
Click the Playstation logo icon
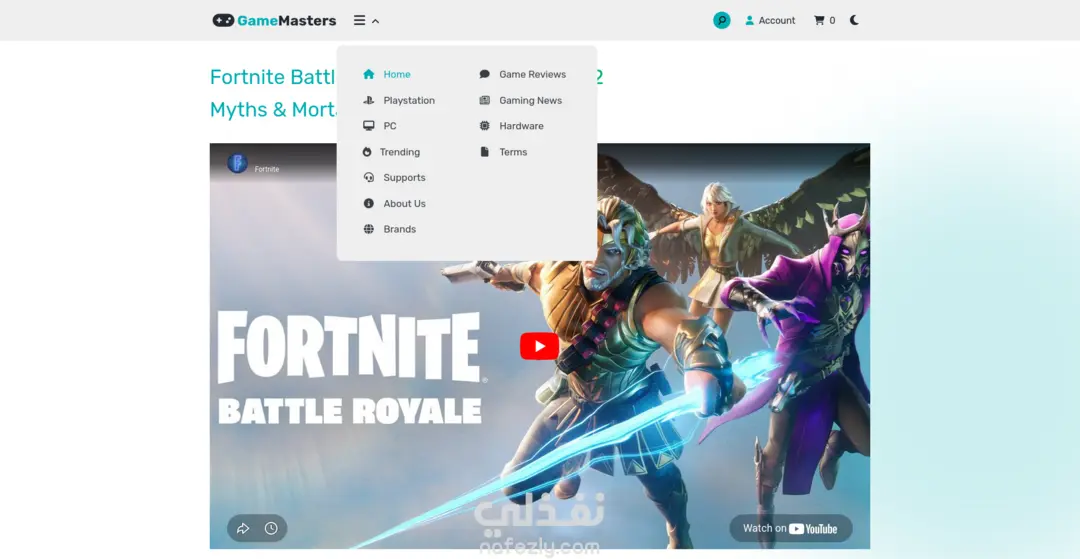click(x=368, y=101)
